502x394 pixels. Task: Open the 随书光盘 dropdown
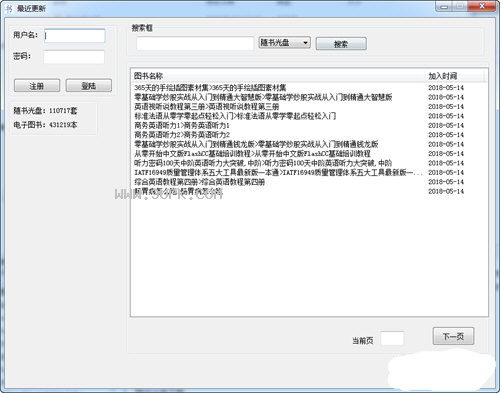pos(284,43)
